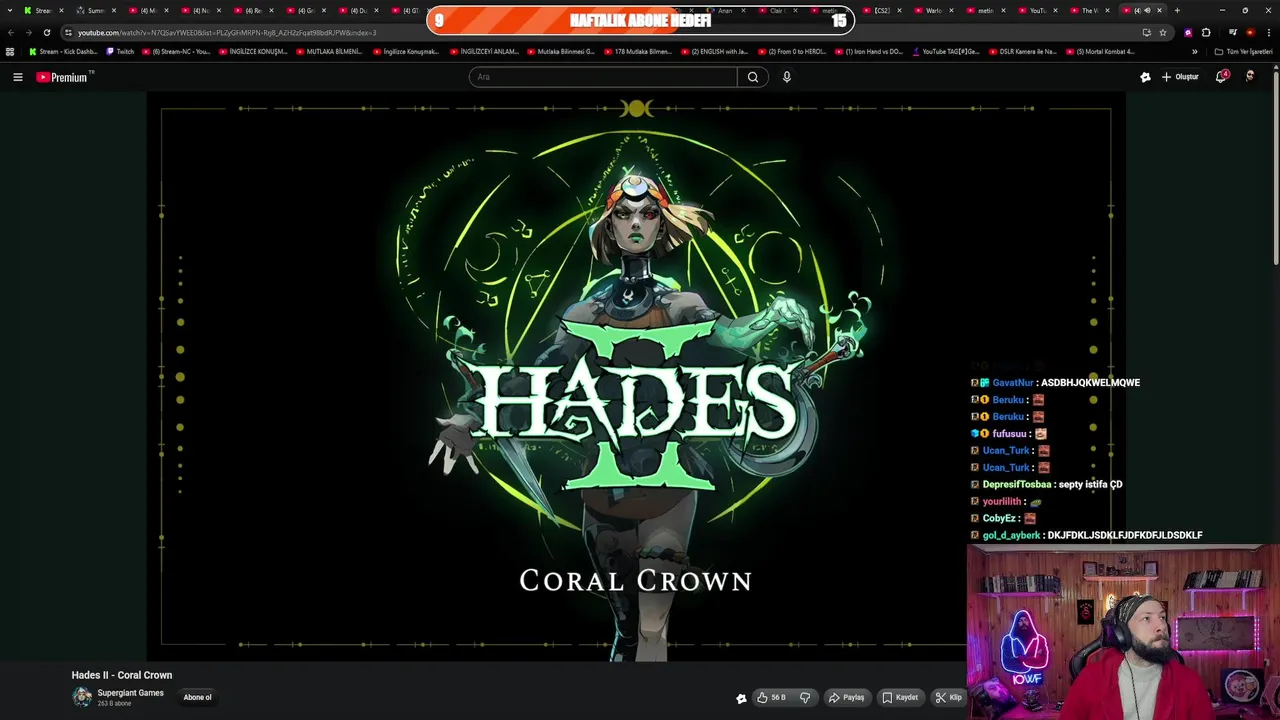Switch to the Warlo tab
Viewport: 1280px width, 720px height.
click(934, 10)
